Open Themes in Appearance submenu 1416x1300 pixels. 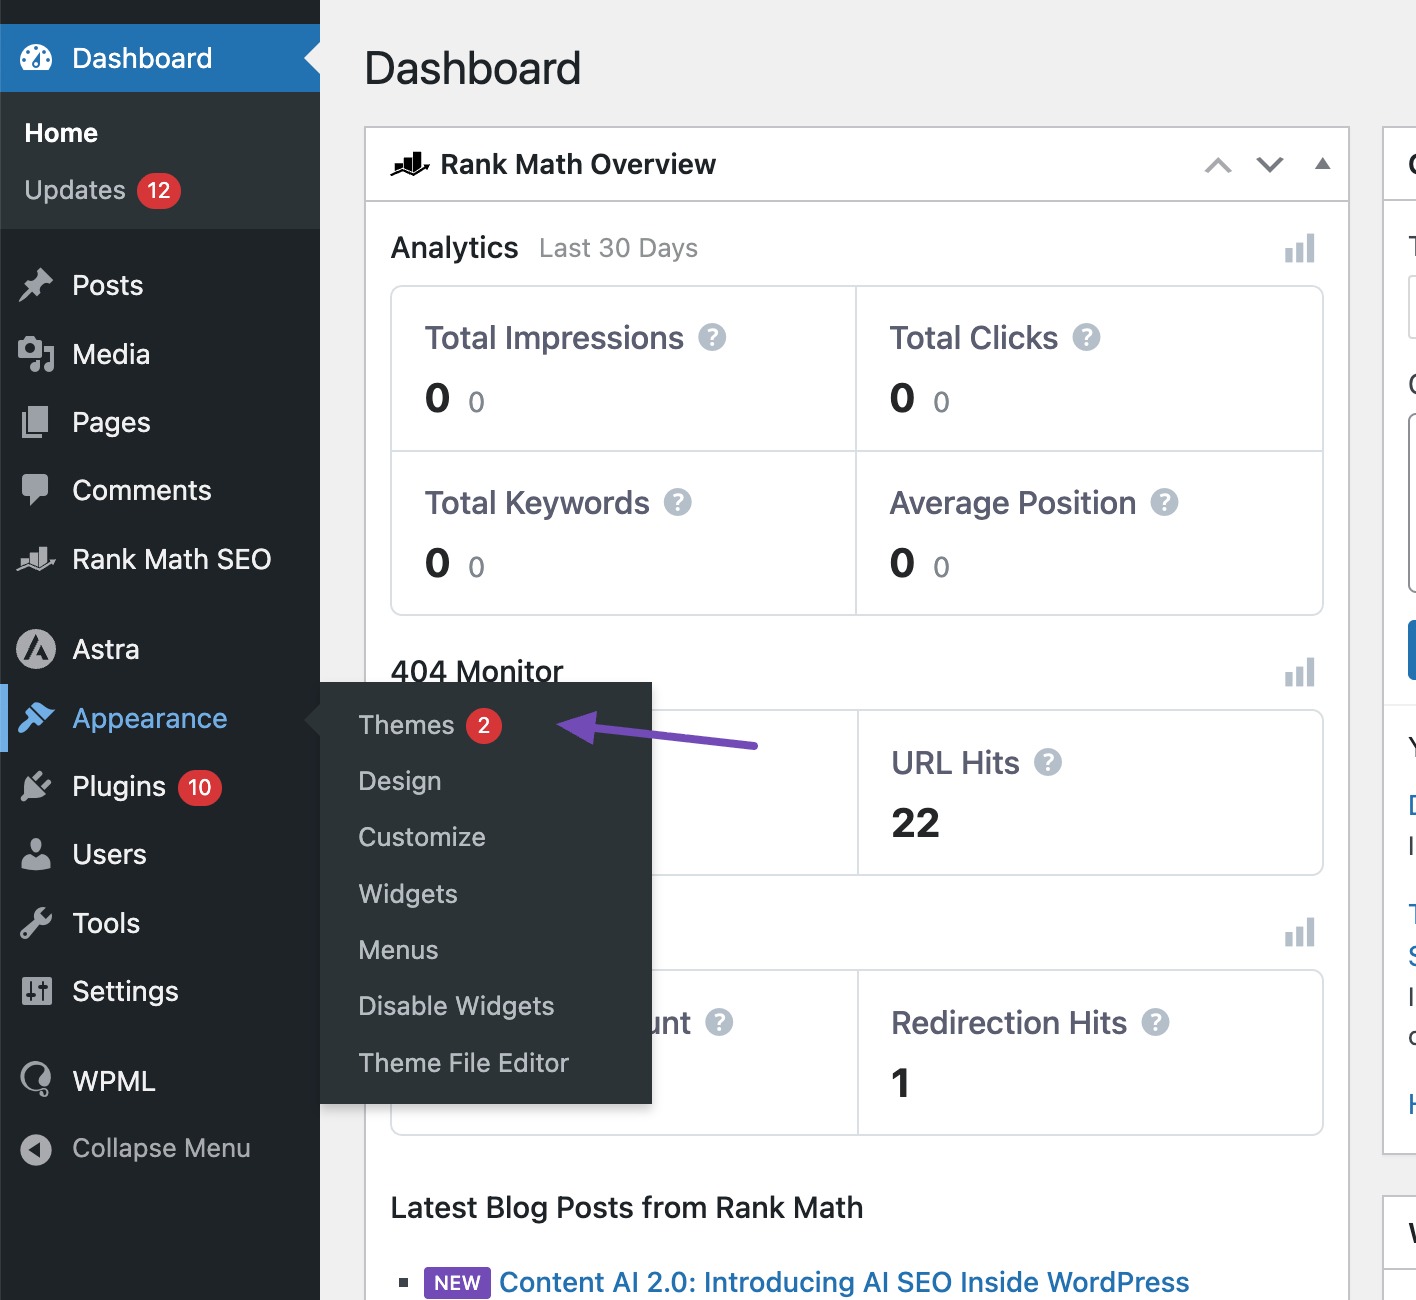point(406,725)
